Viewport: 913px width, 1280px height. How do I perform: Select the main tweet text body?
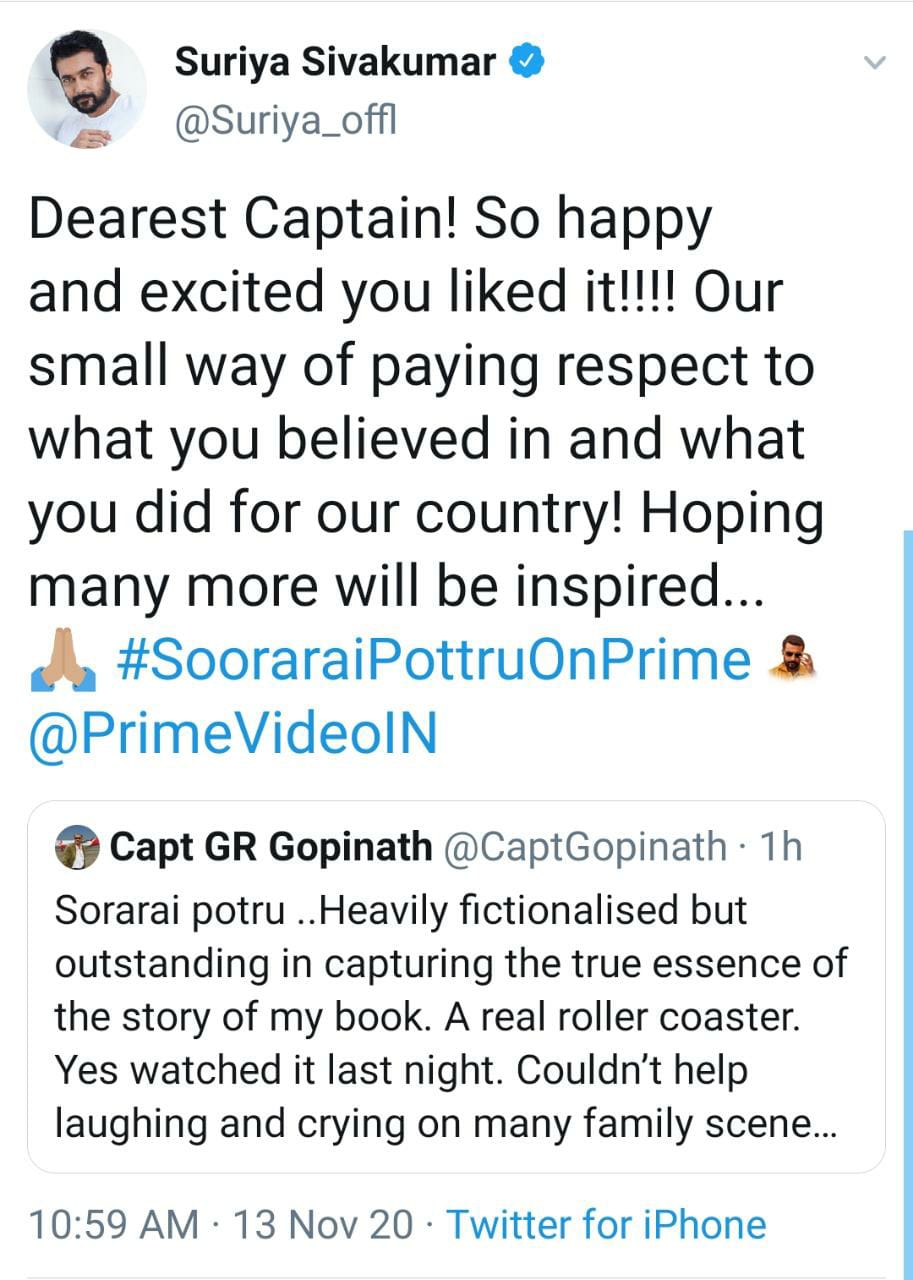click(x=420, y=400)
